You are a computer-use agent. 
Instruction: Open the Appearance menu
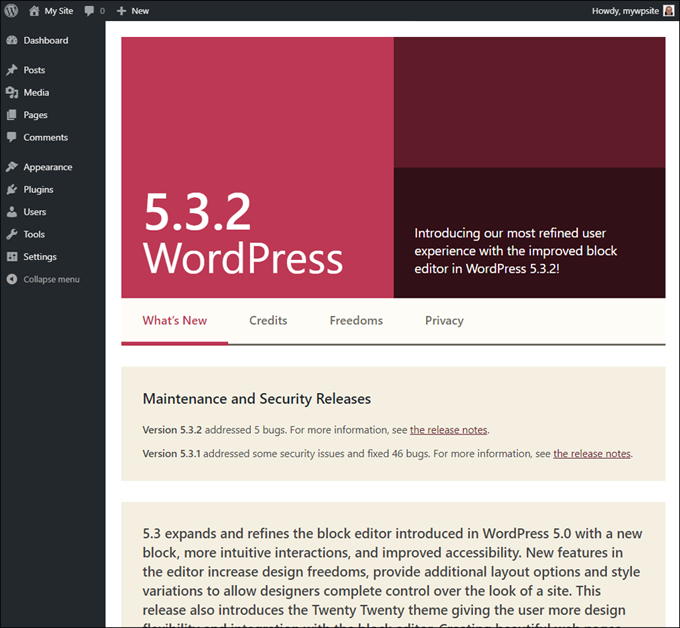[48, 167]
